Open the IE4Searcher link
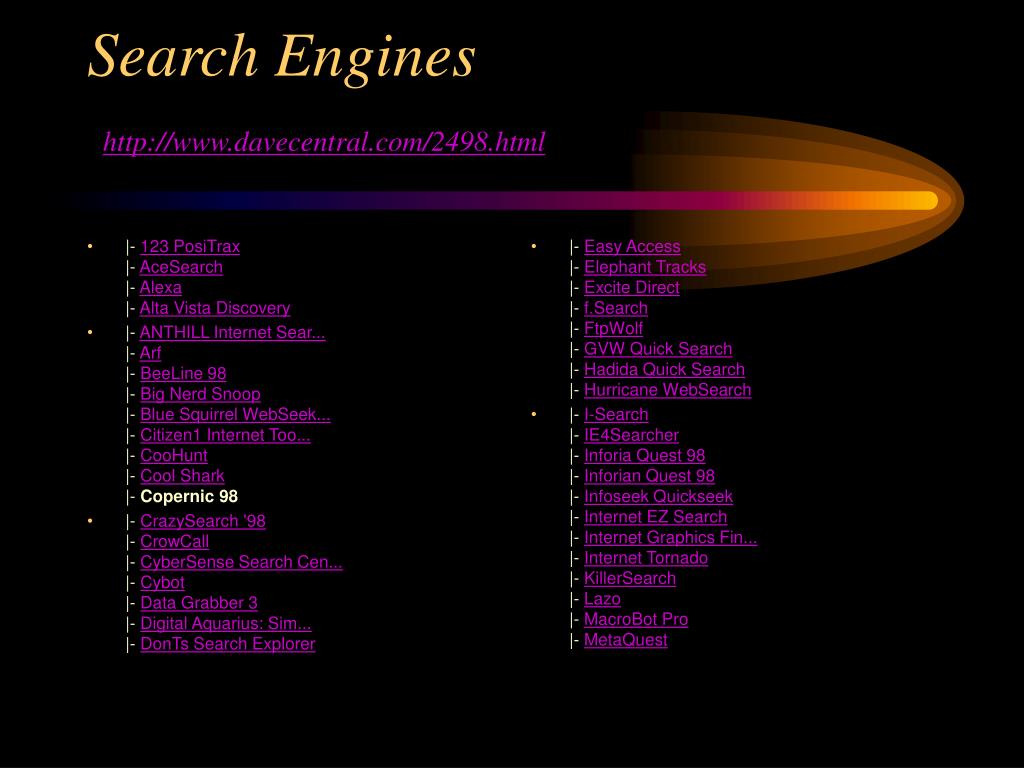This screenshot has height=768, width=1024. pos(631,435)
